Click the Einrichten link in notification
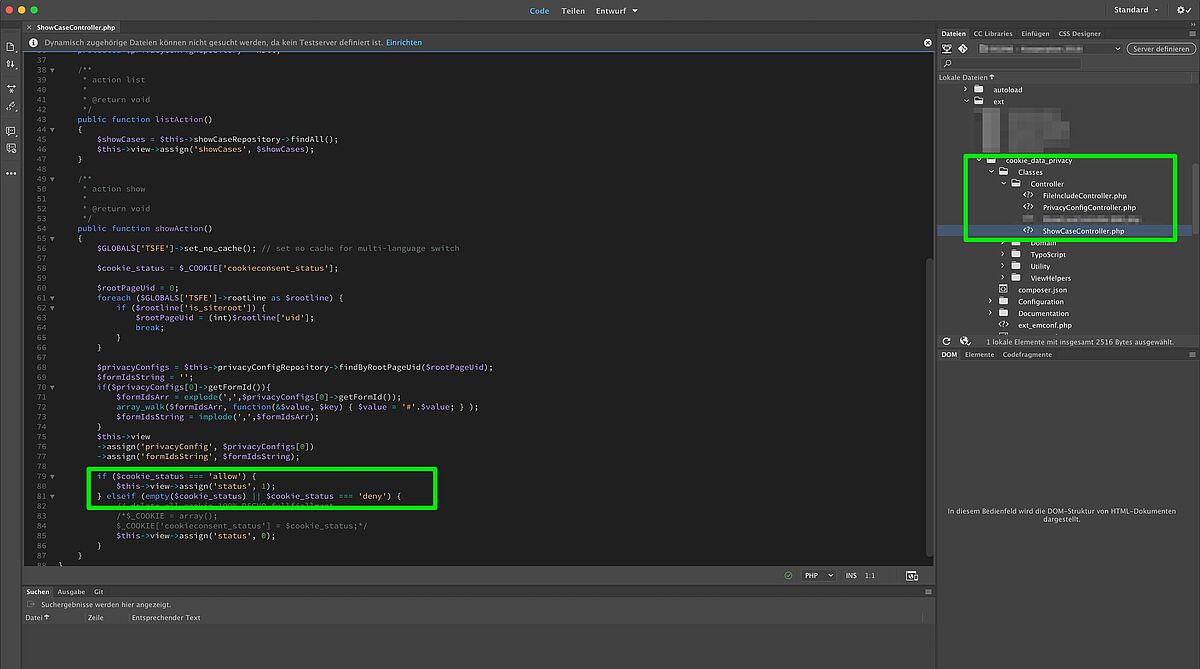 tap(404, 43)
